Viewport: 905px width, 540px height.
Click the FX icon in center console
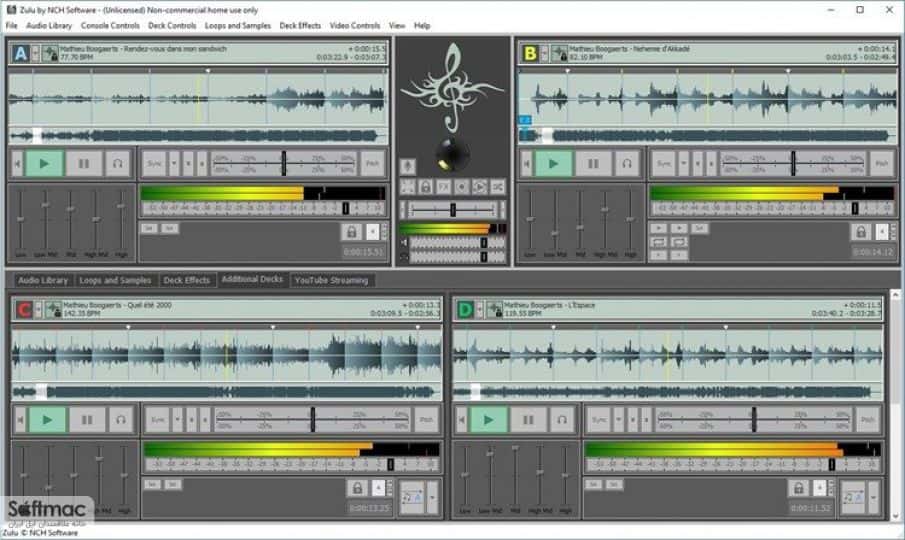point(443,187)
